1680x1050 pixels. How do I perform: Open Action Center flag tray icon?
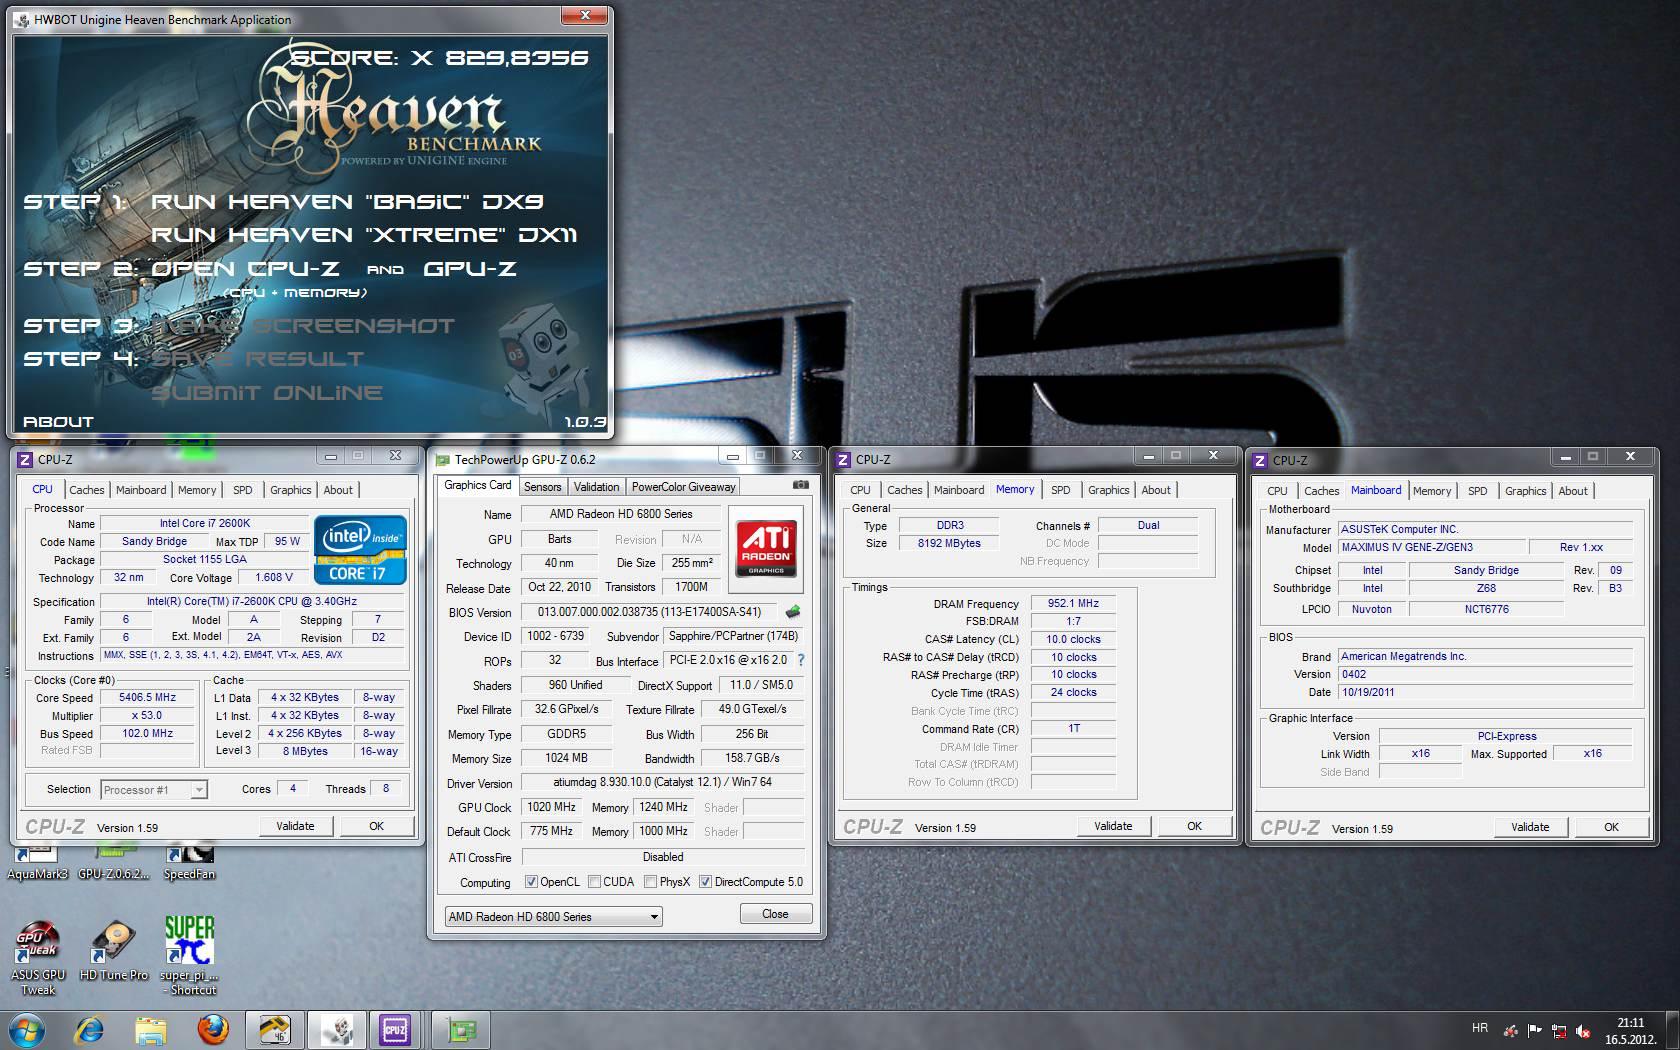point(1533,1030)
